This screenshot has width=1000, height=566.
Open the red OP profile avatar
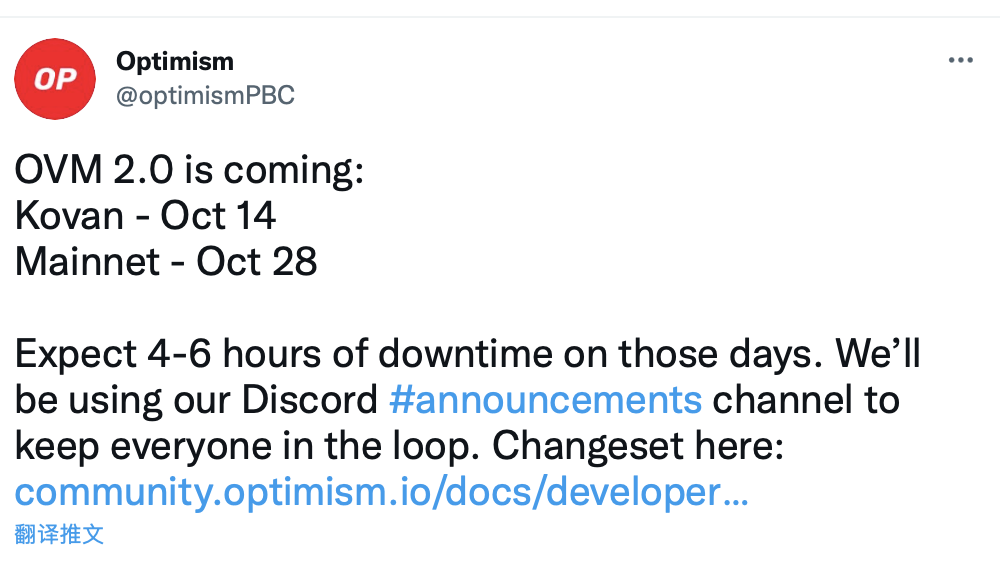click(x=55, y=79)
